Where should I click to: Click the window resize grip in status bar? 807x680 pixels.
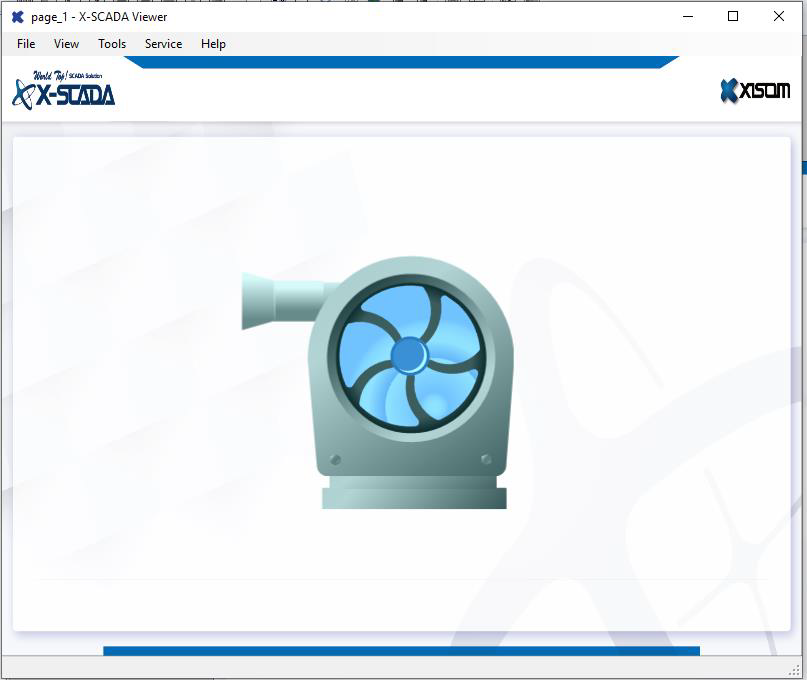(795, 670)
